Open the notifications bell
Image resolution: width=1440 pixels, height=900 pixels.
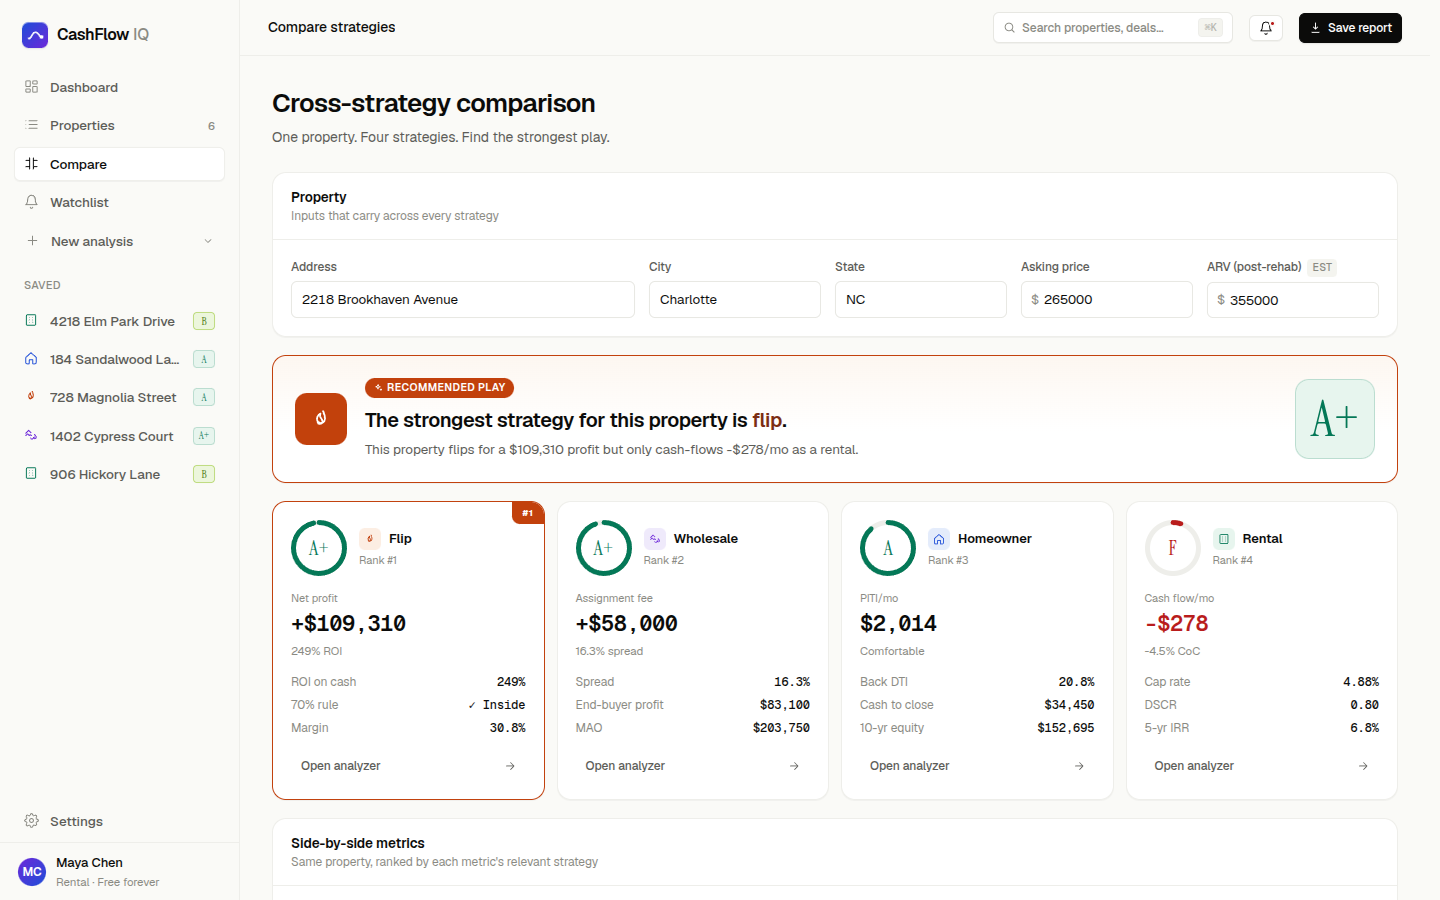[x=1266, y=28]
